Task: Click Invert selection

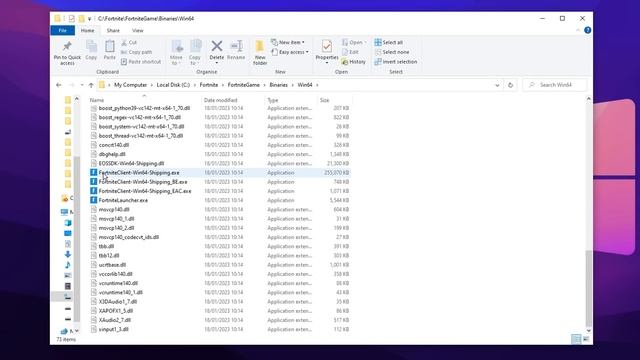Action: point(396,62)
